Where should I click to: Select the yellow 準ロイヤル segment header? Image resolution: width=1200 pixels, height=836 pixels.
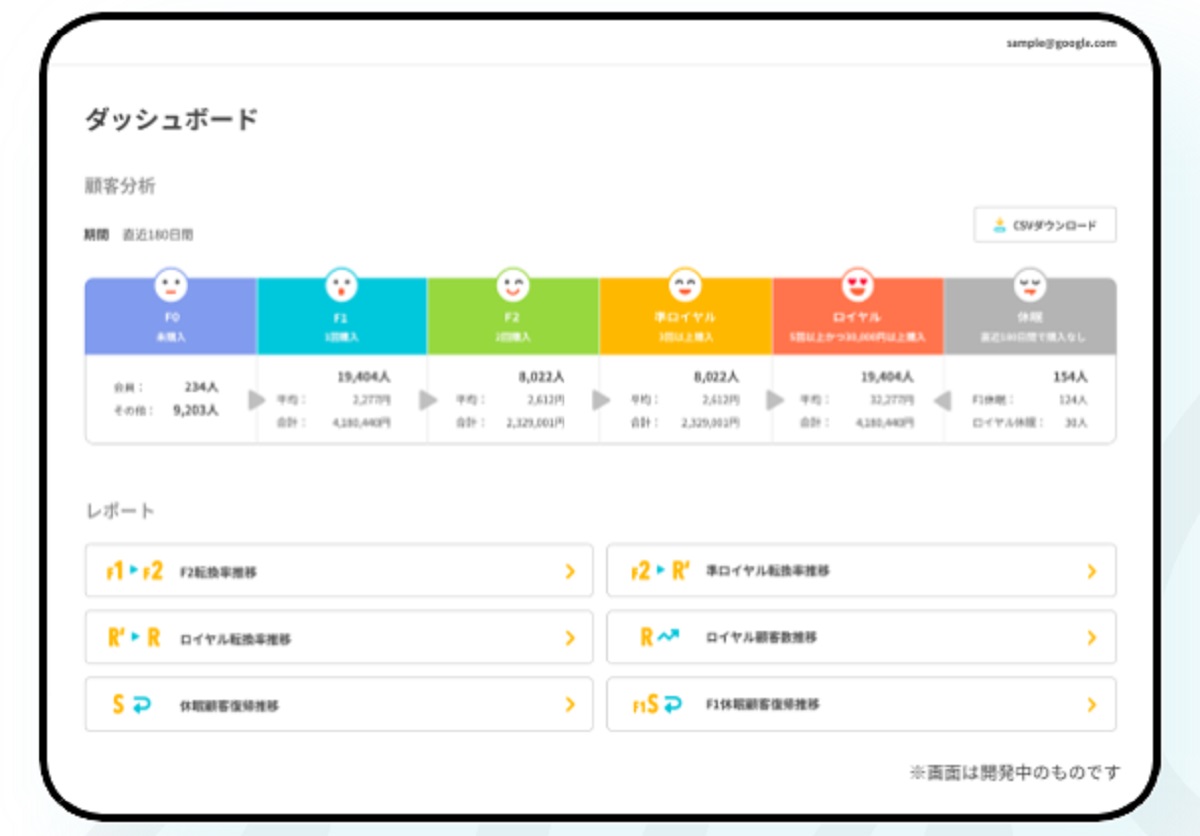point(686,316)
